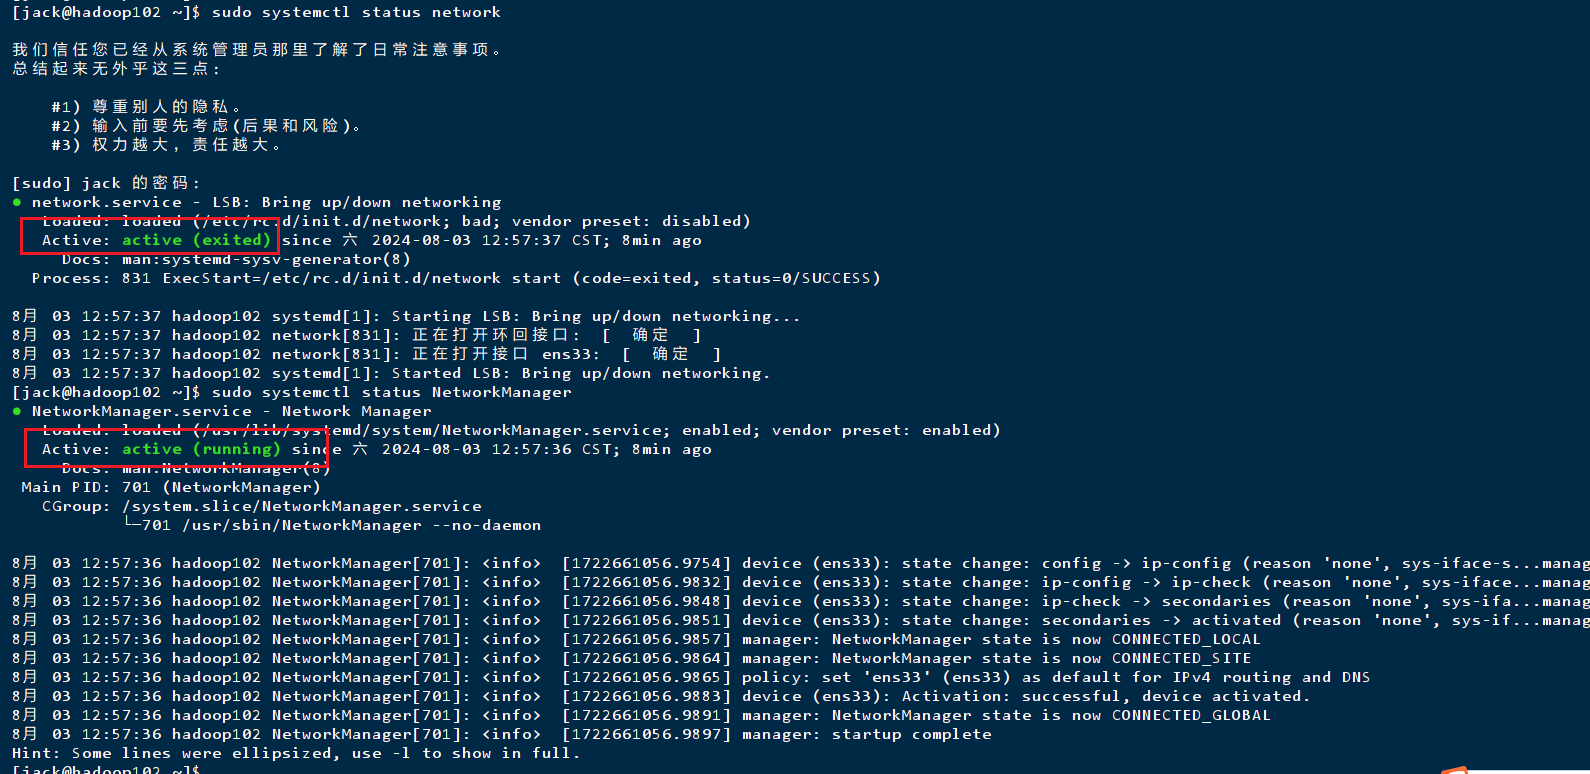Image resolution: width=1590 pixels, height=774 pixels.
Task: Select the red-boxed "active (running)" status text
Action: pos(201,449)
